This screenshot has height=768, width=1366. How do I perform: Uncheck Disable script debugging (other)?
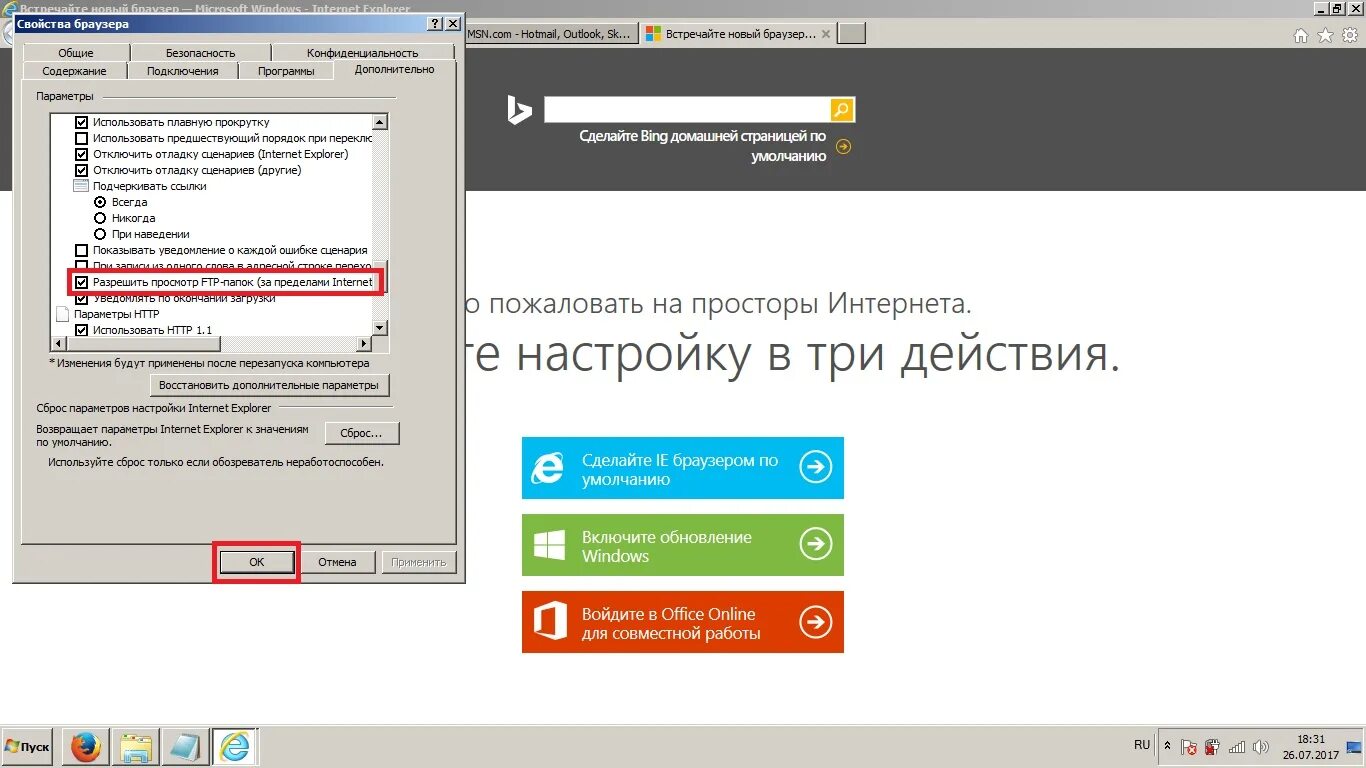pyautogui.click(x=82, y=170)
